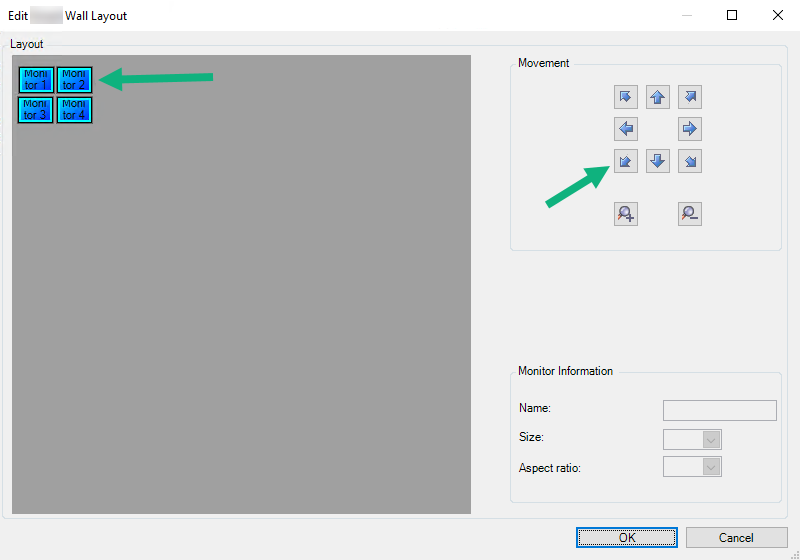Move the monitor right with the arrow
The height and width of the screenshot is (560, 800).
tap(689, 129)
